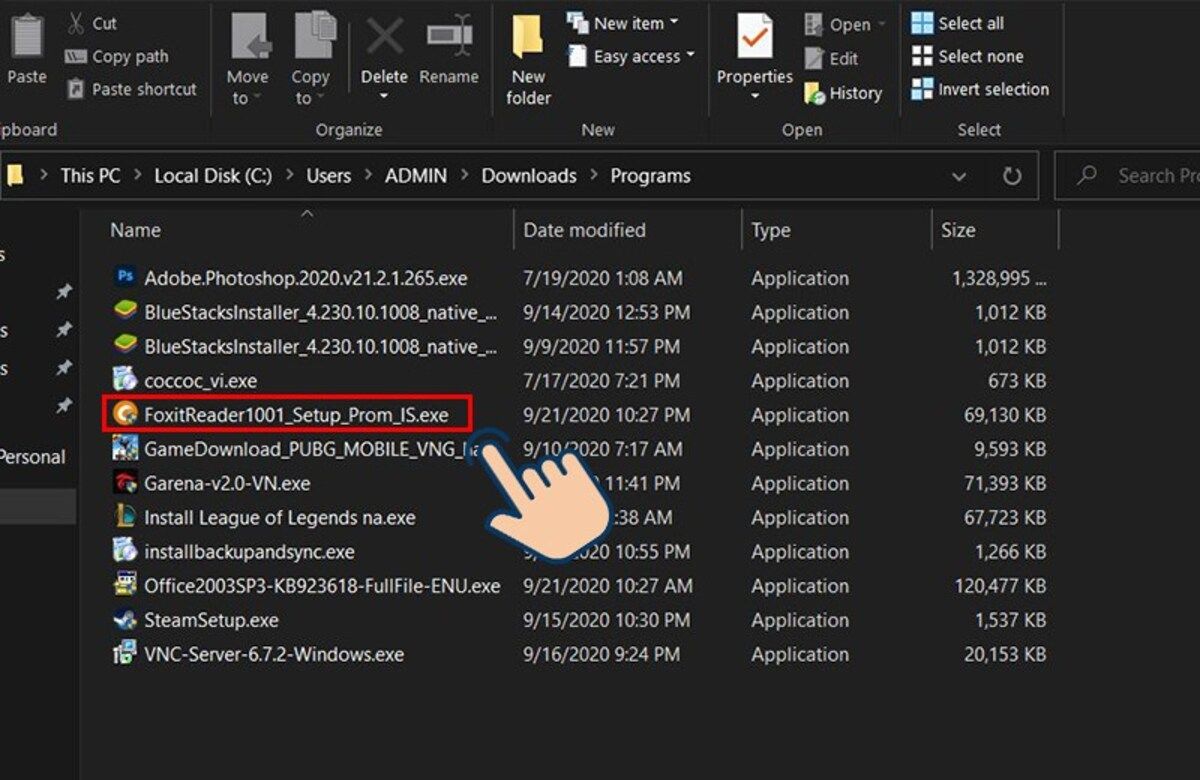The height and width of the screenshot is (780, 1200).
Task: Select the Adobe Photoshop installer file
Action: coord(306,278)
